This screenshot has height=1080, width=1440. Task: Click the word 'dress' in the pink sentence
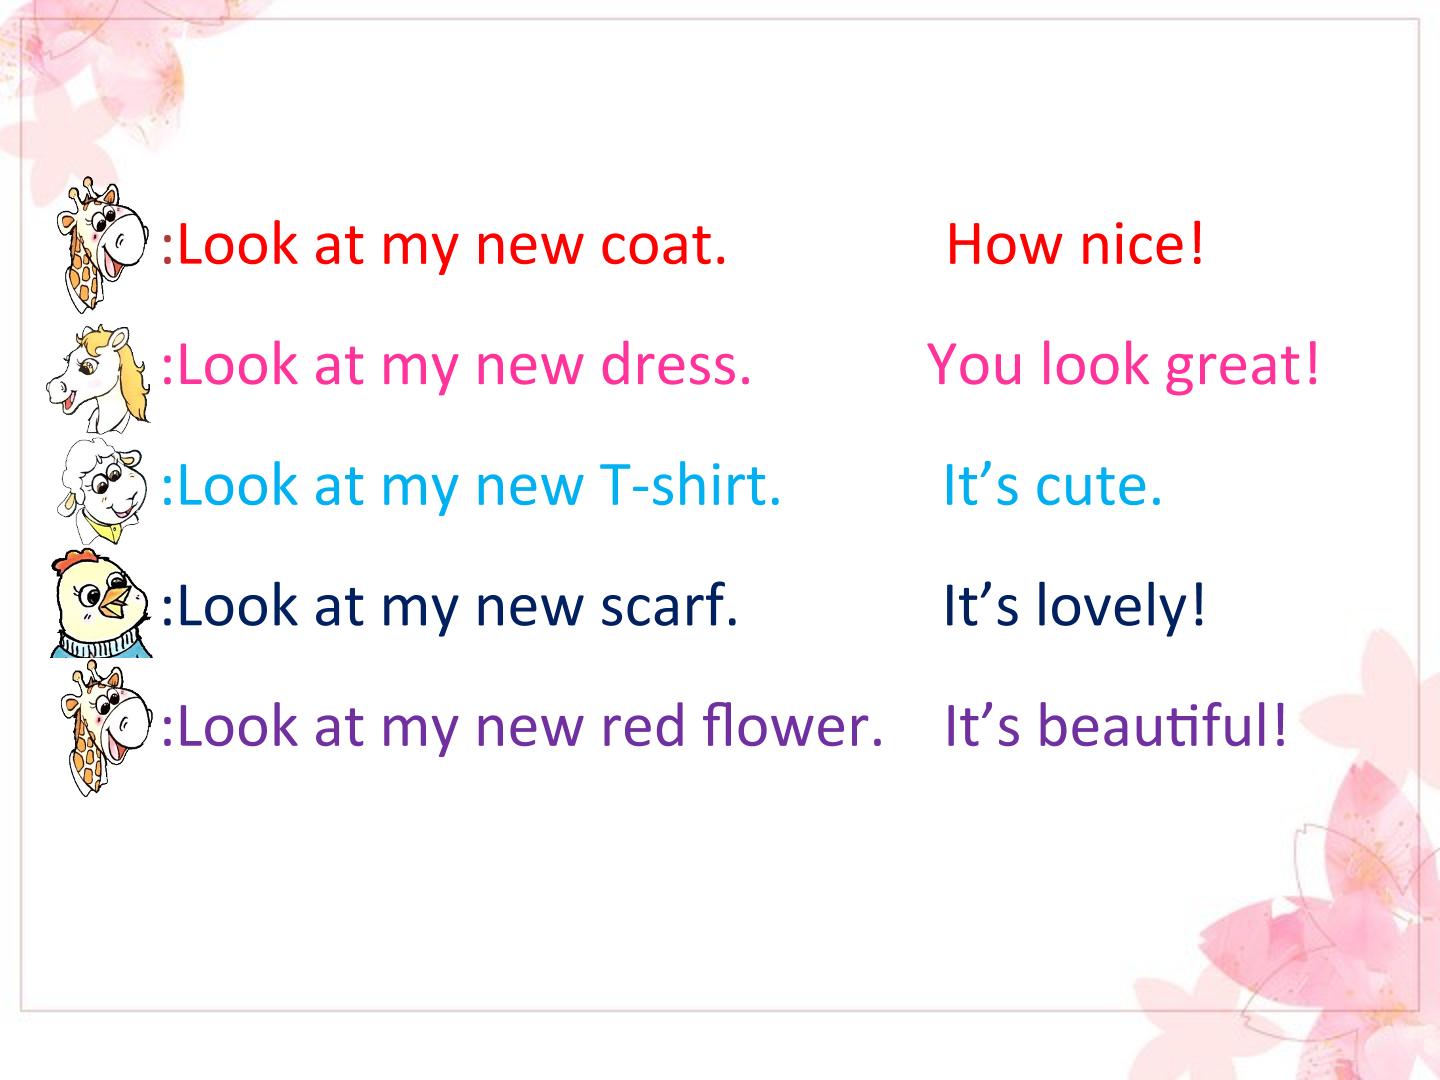pos(669,365)
